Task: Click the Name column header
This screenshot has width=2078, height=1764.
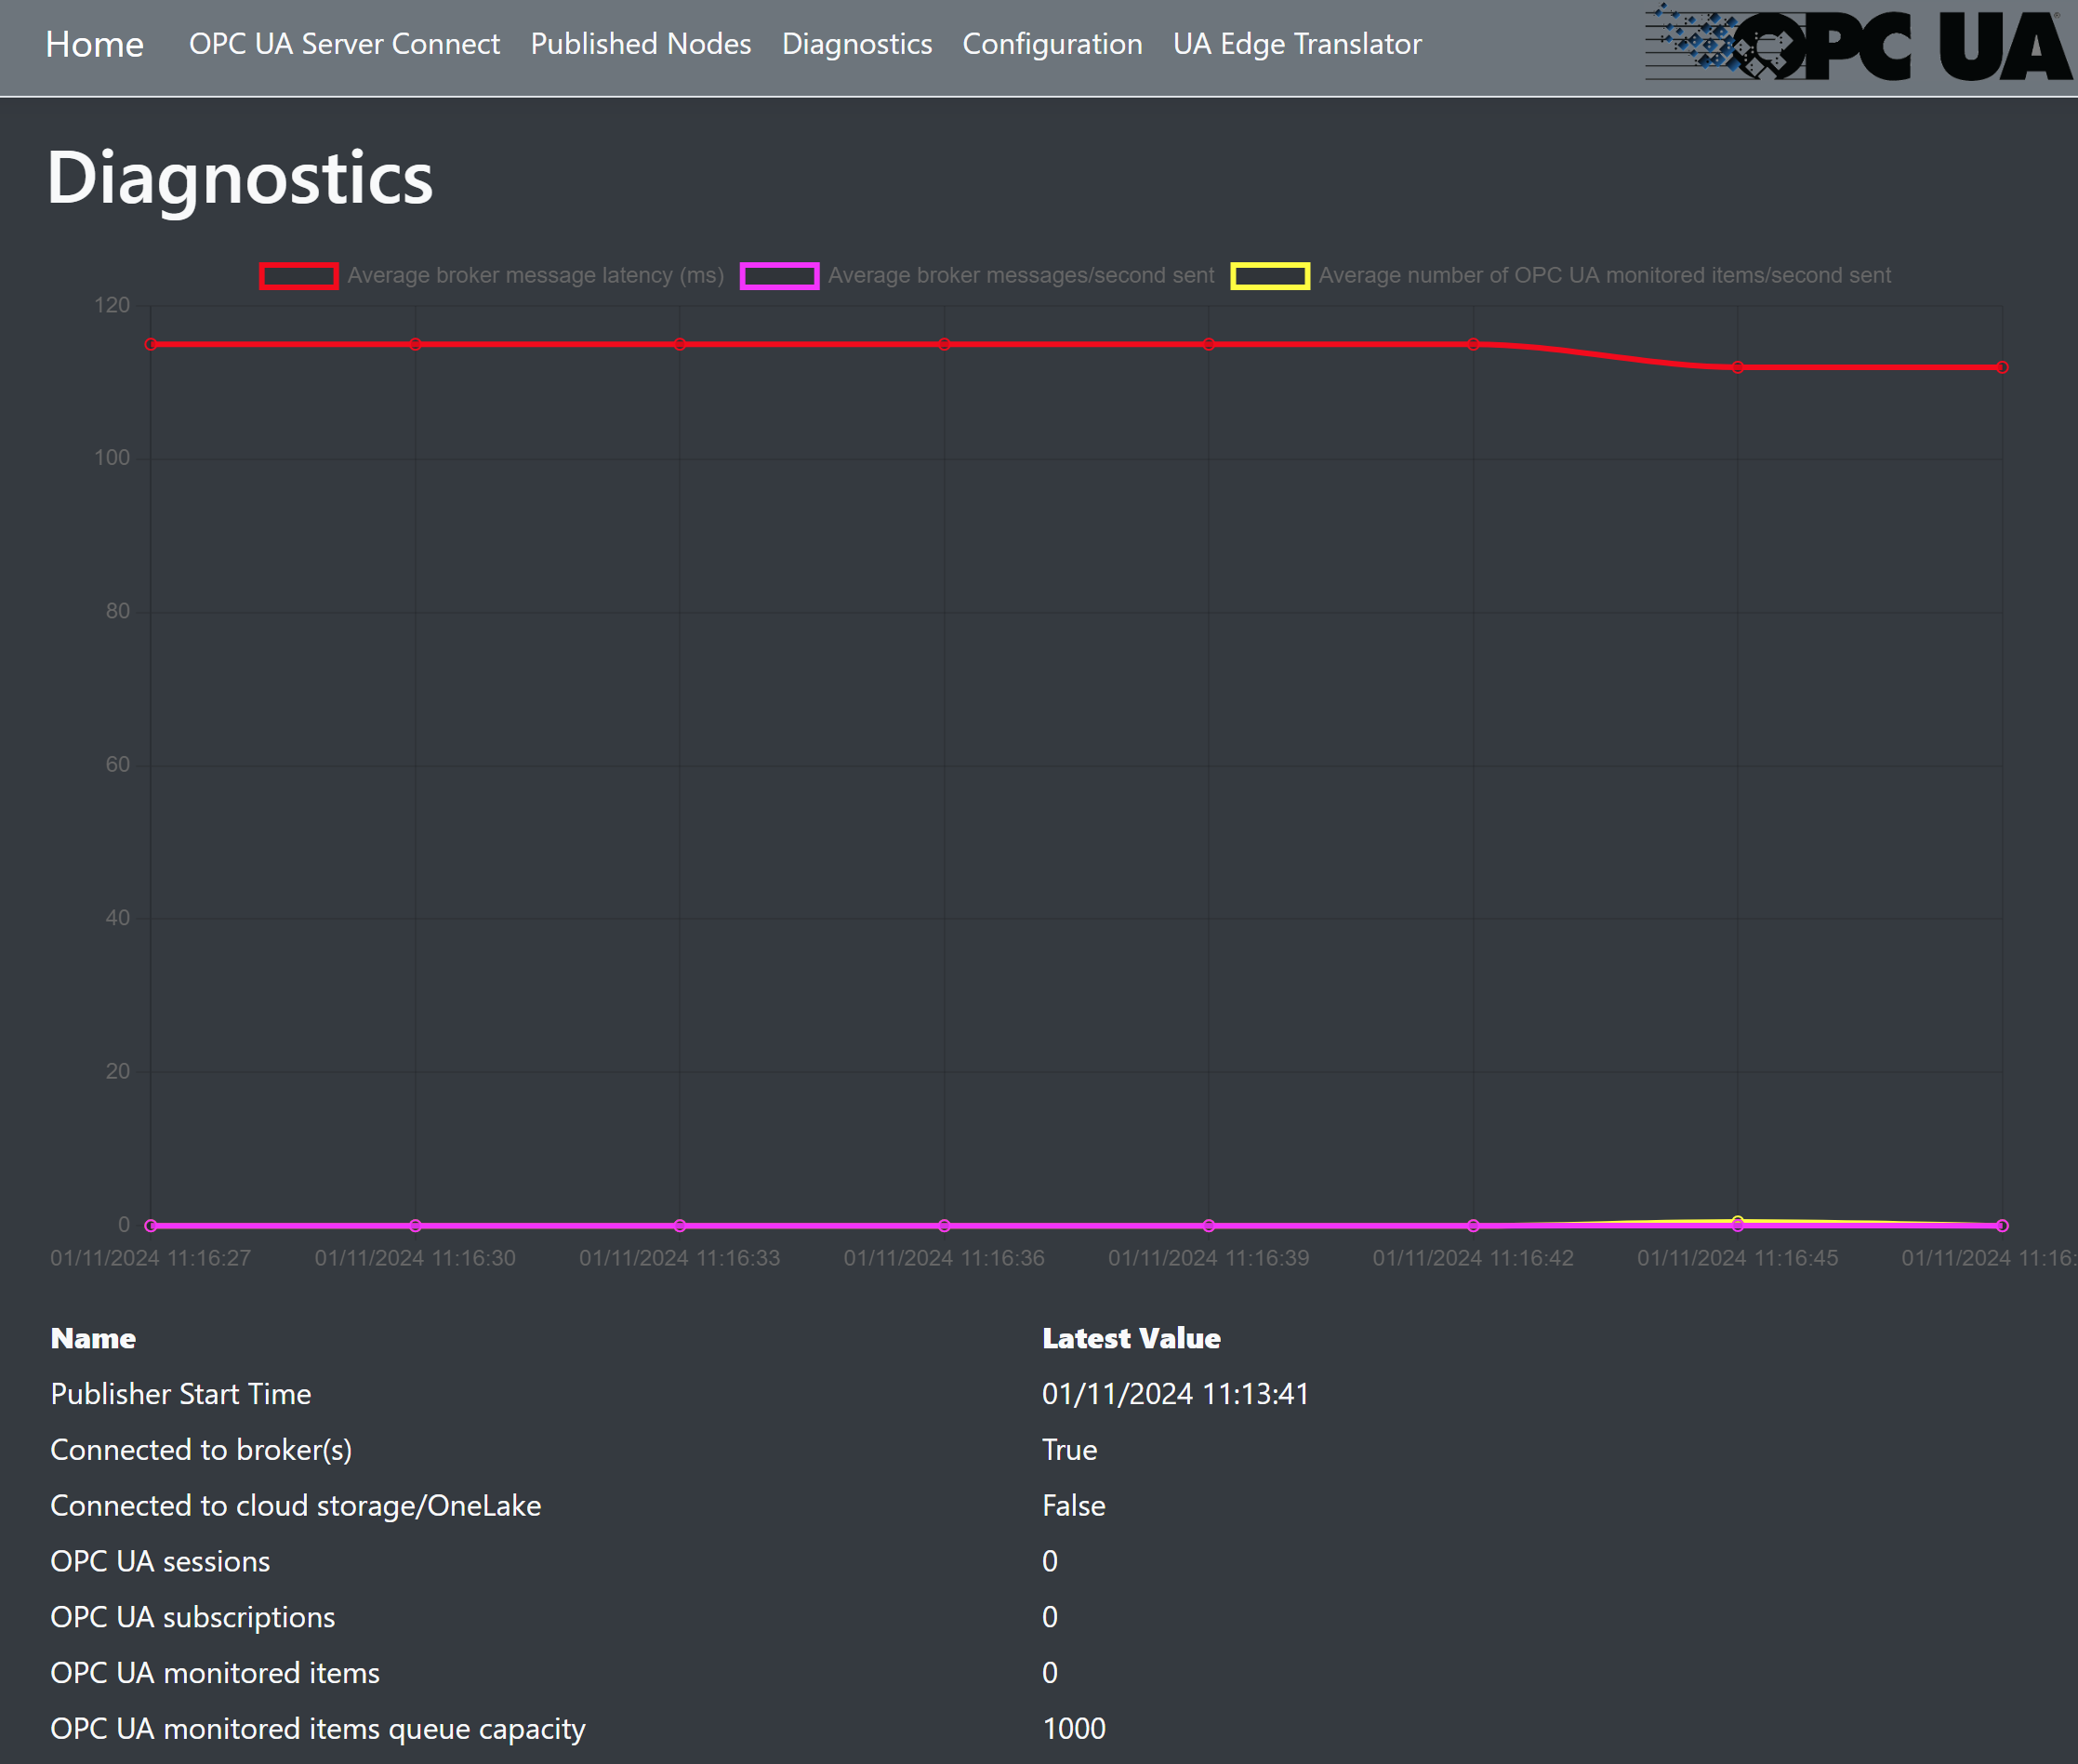Action: (93, 1338)
